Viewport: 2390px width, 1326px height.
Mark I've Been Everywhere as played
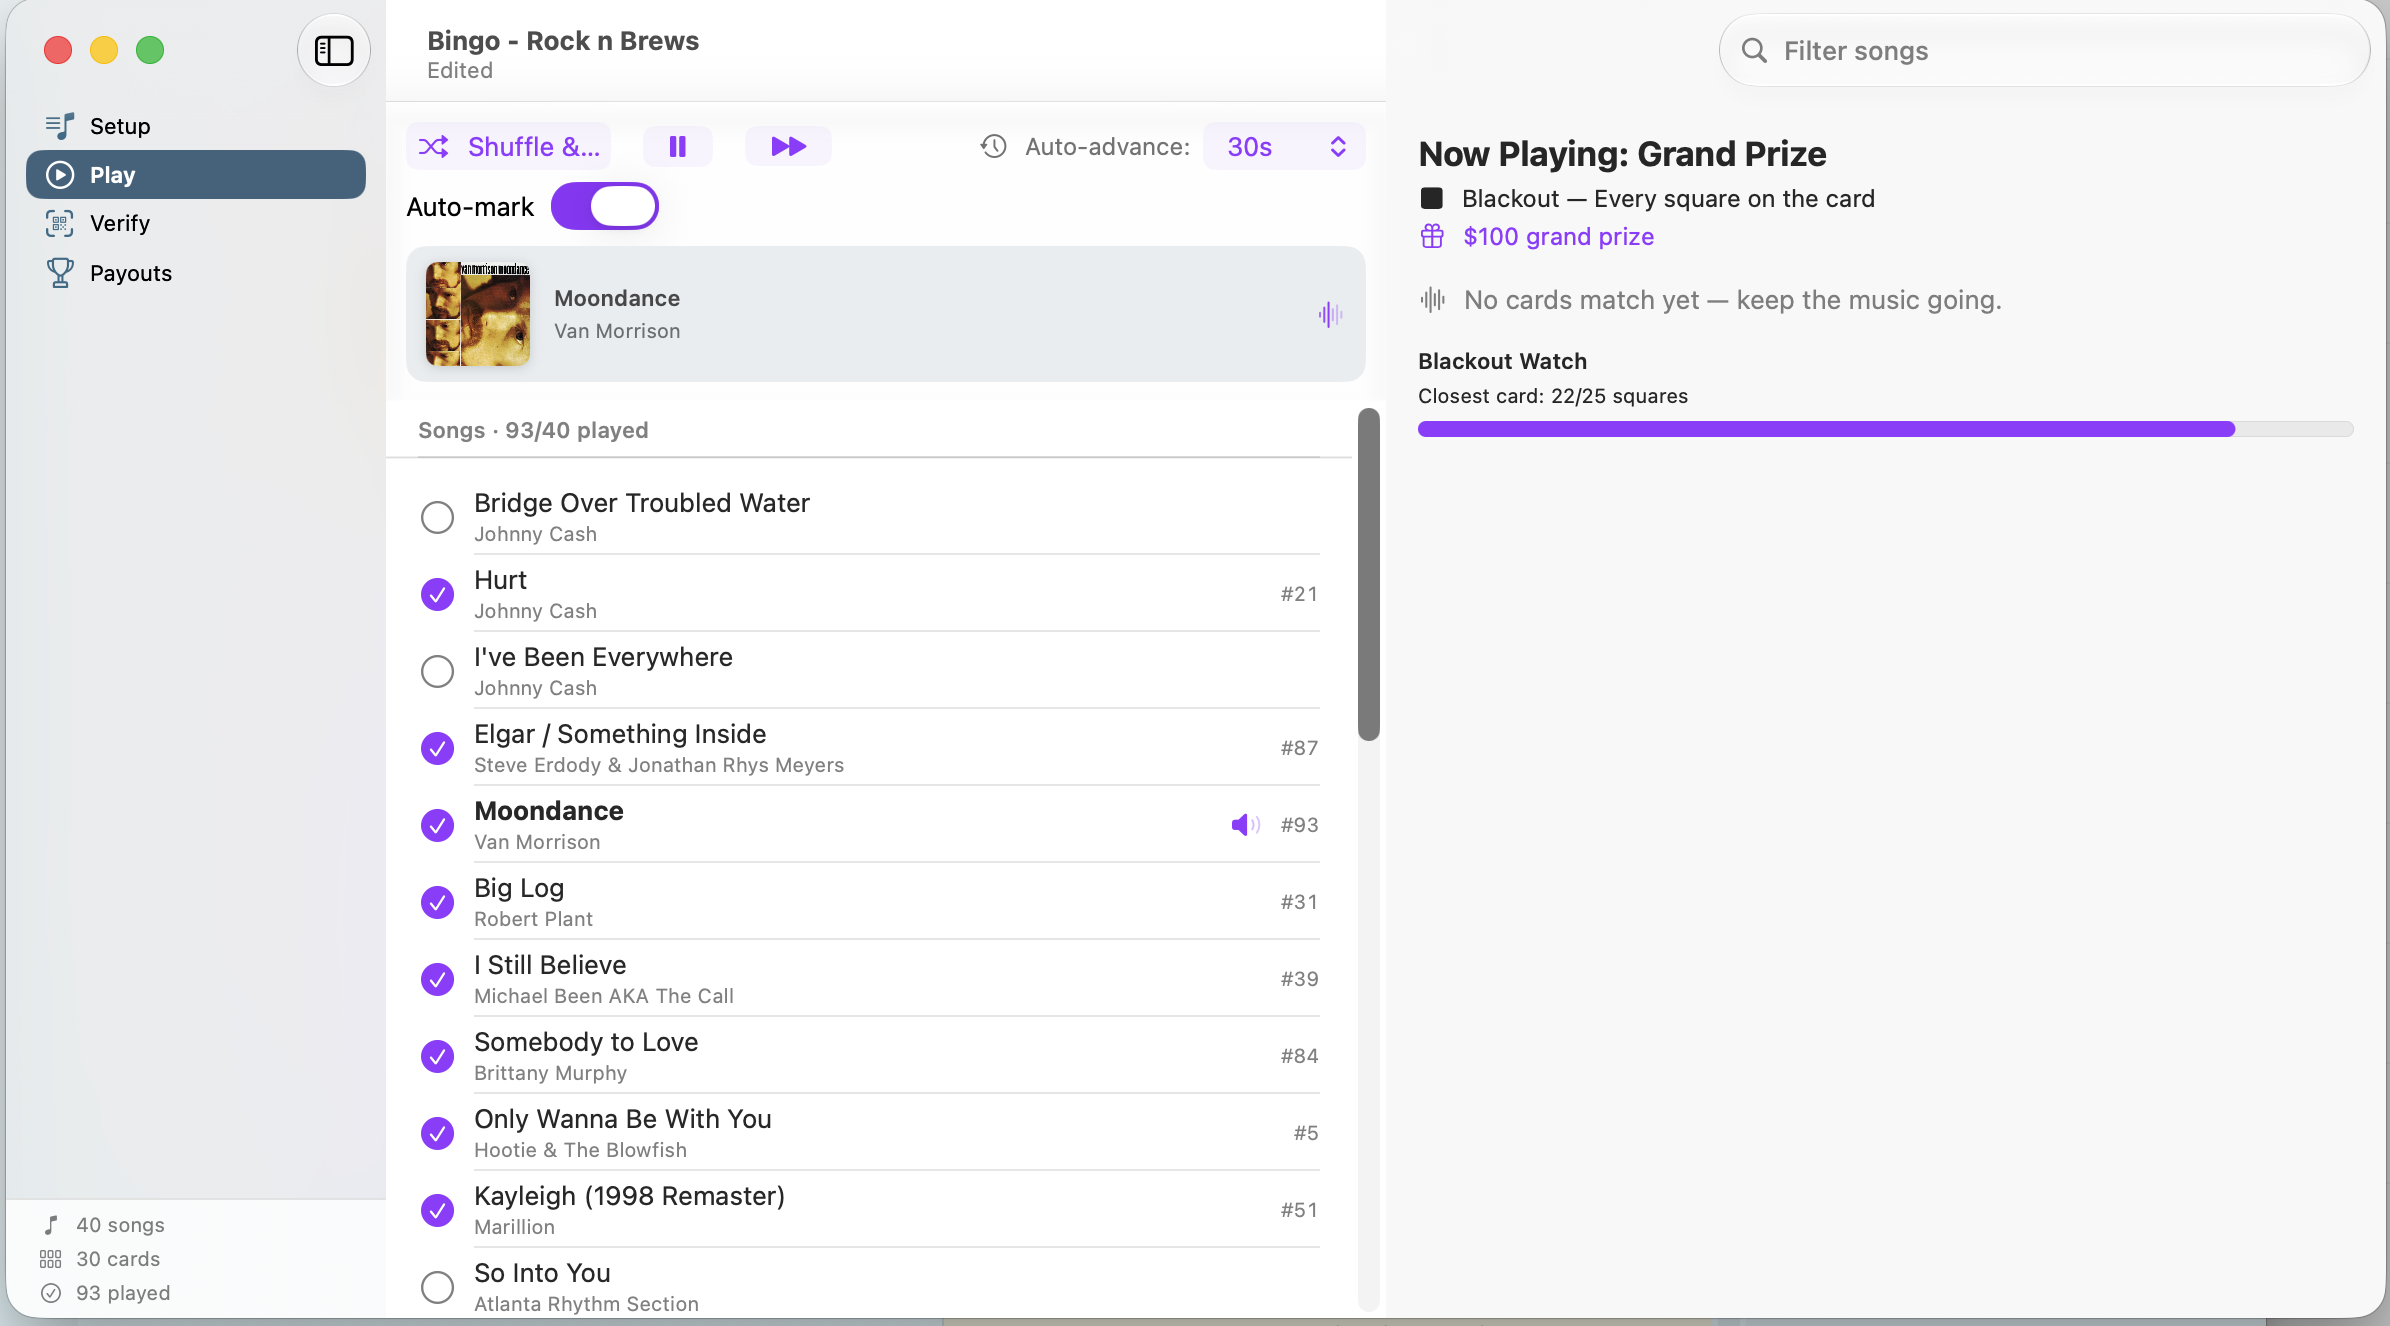pyautogui.click(x=437, y=672)
